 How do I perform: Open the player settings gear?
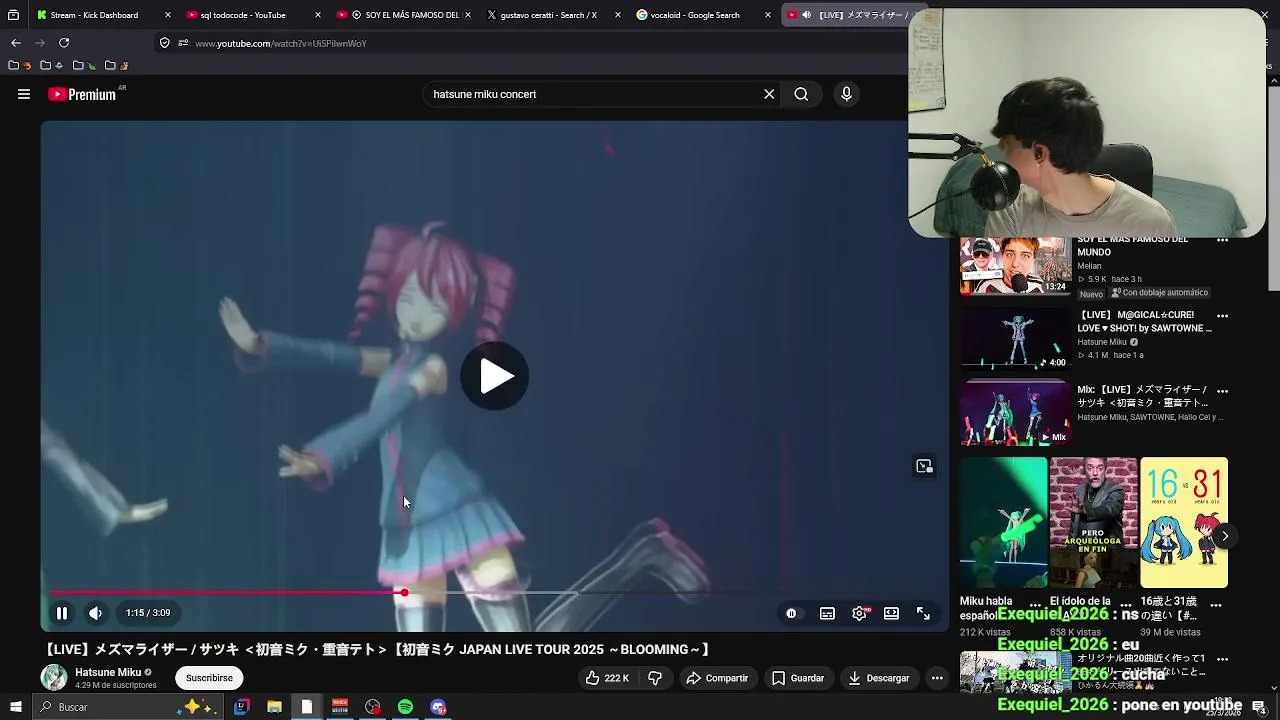tap(859, 613)
